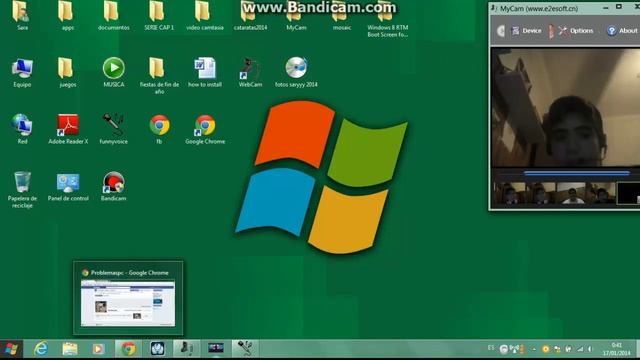Click the live webcam preview in MyCam
This screenshot has height=360, width=640.
[565, 108]
